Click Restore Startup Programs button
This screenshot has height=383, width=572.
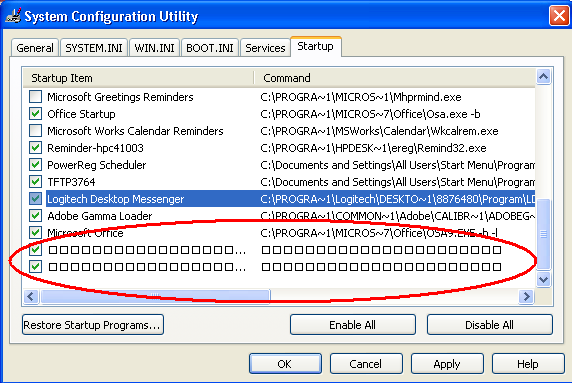point(93,325)
